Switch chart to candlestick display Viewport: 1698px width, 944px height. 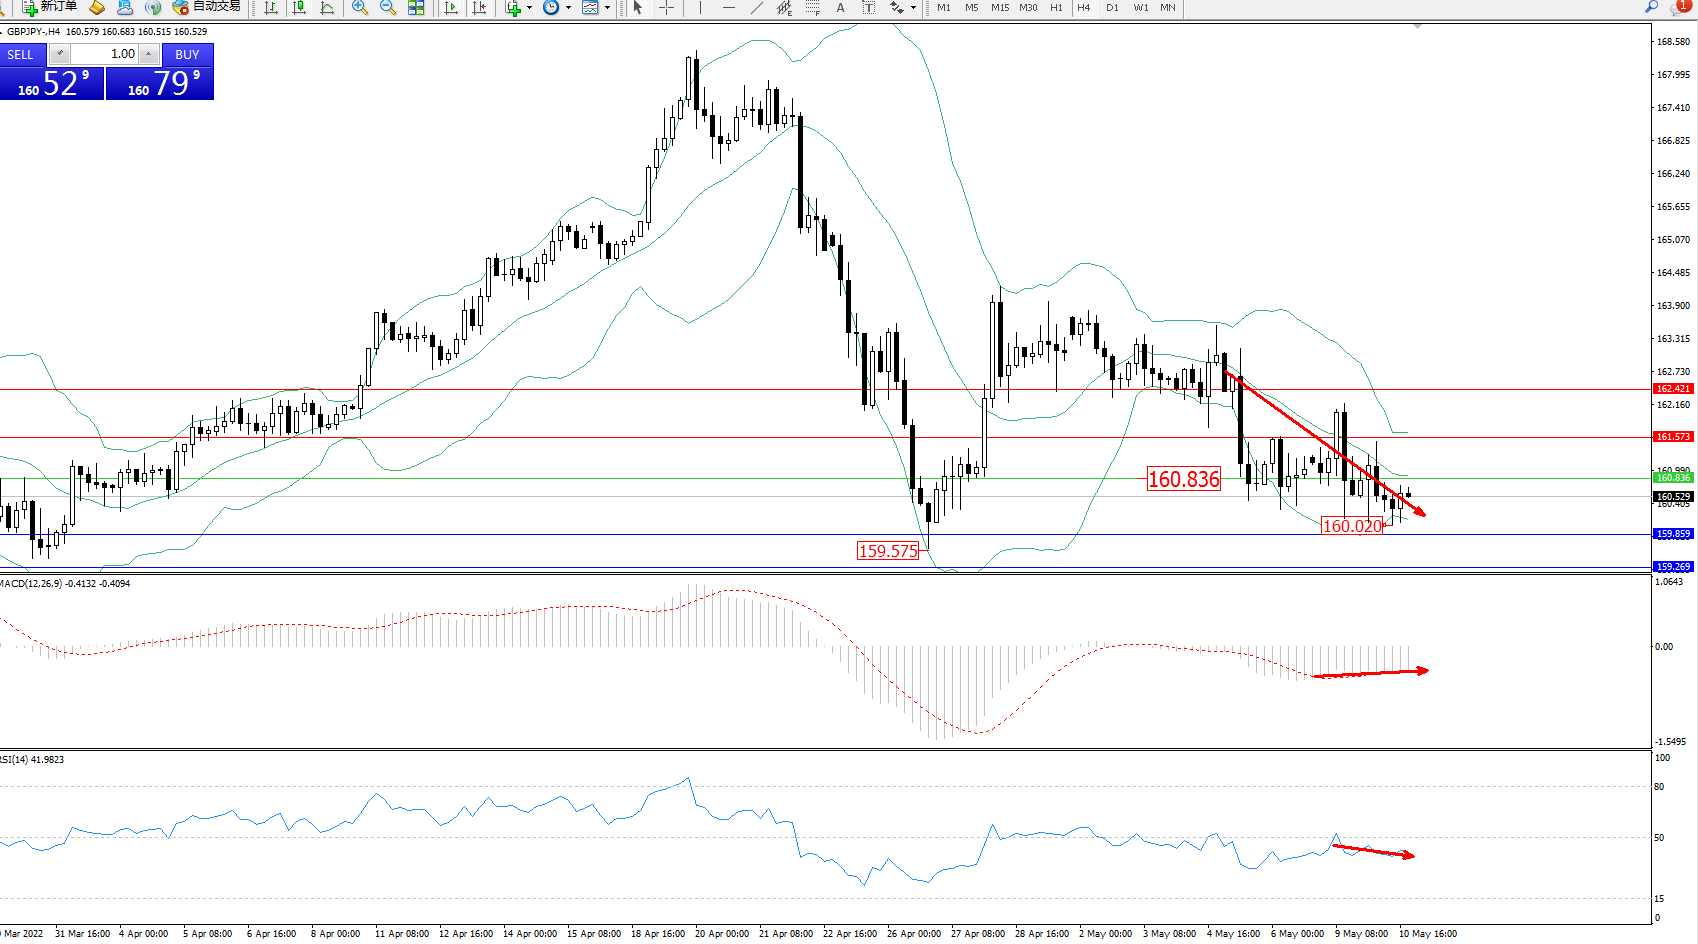[299, 8]
